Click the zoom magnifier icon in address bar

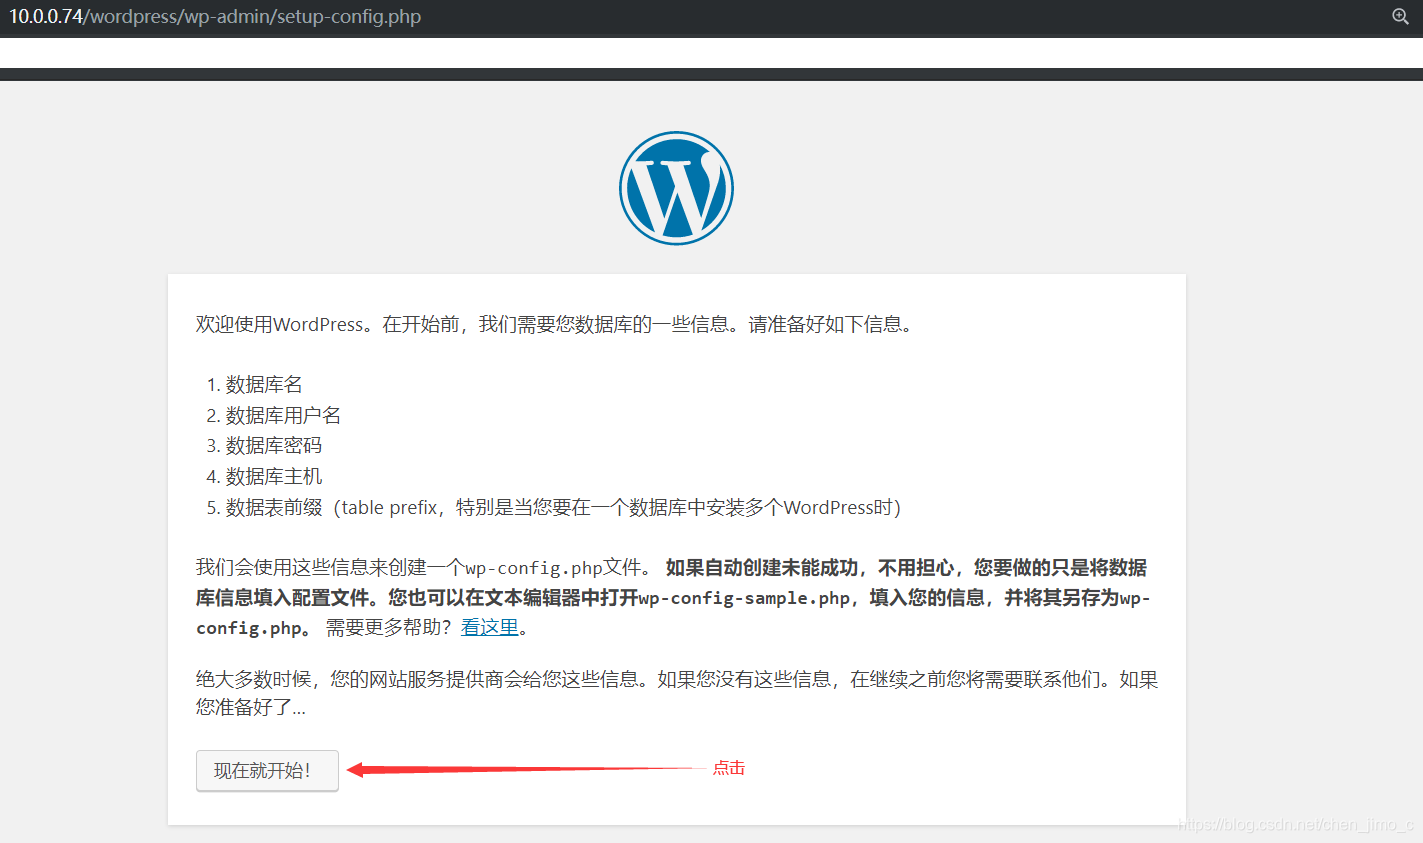(1400, 16)
